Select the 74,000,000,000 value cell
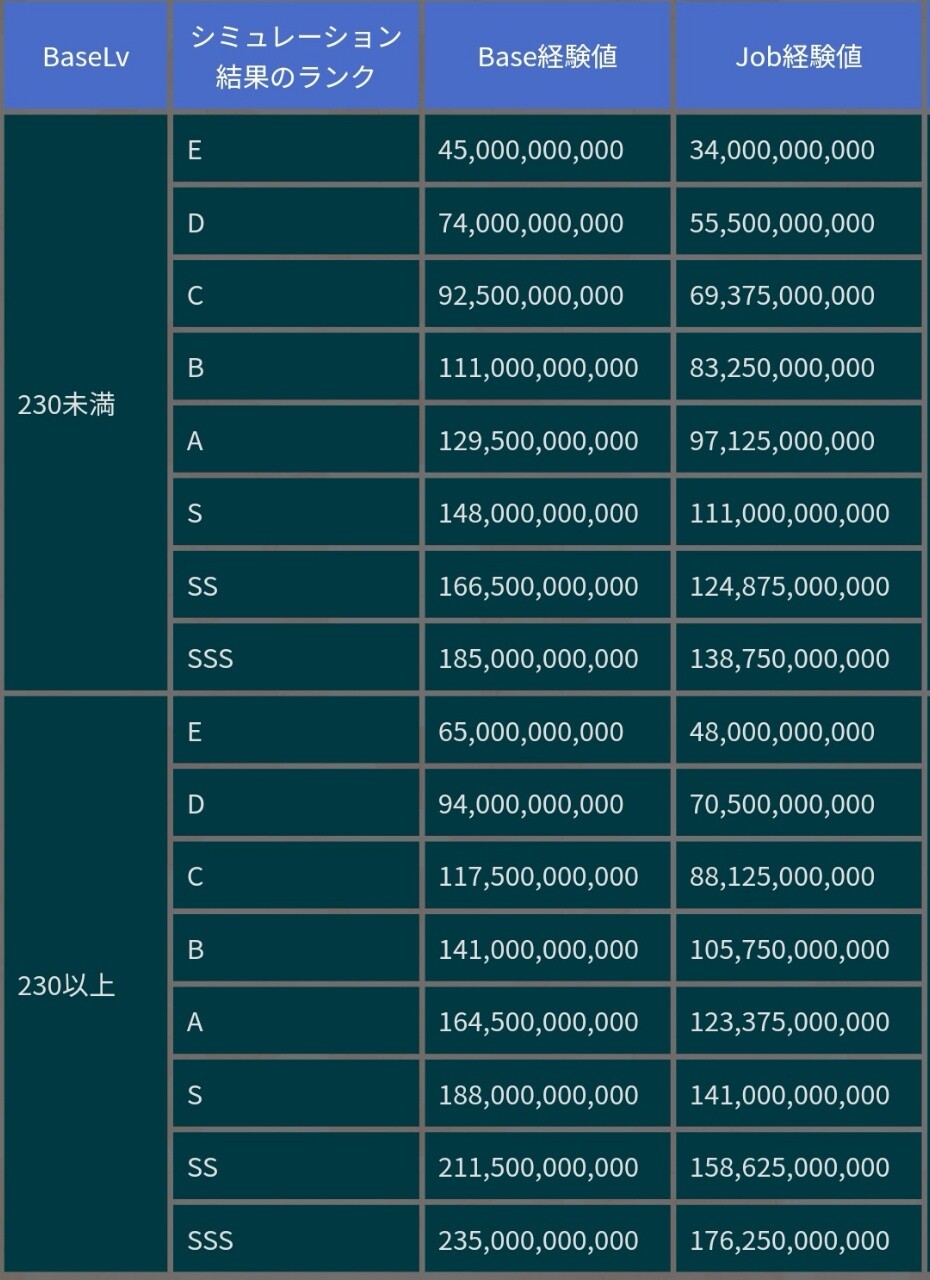The width and height of the screenshot is (930, 1280). click(x=531, y=223)
